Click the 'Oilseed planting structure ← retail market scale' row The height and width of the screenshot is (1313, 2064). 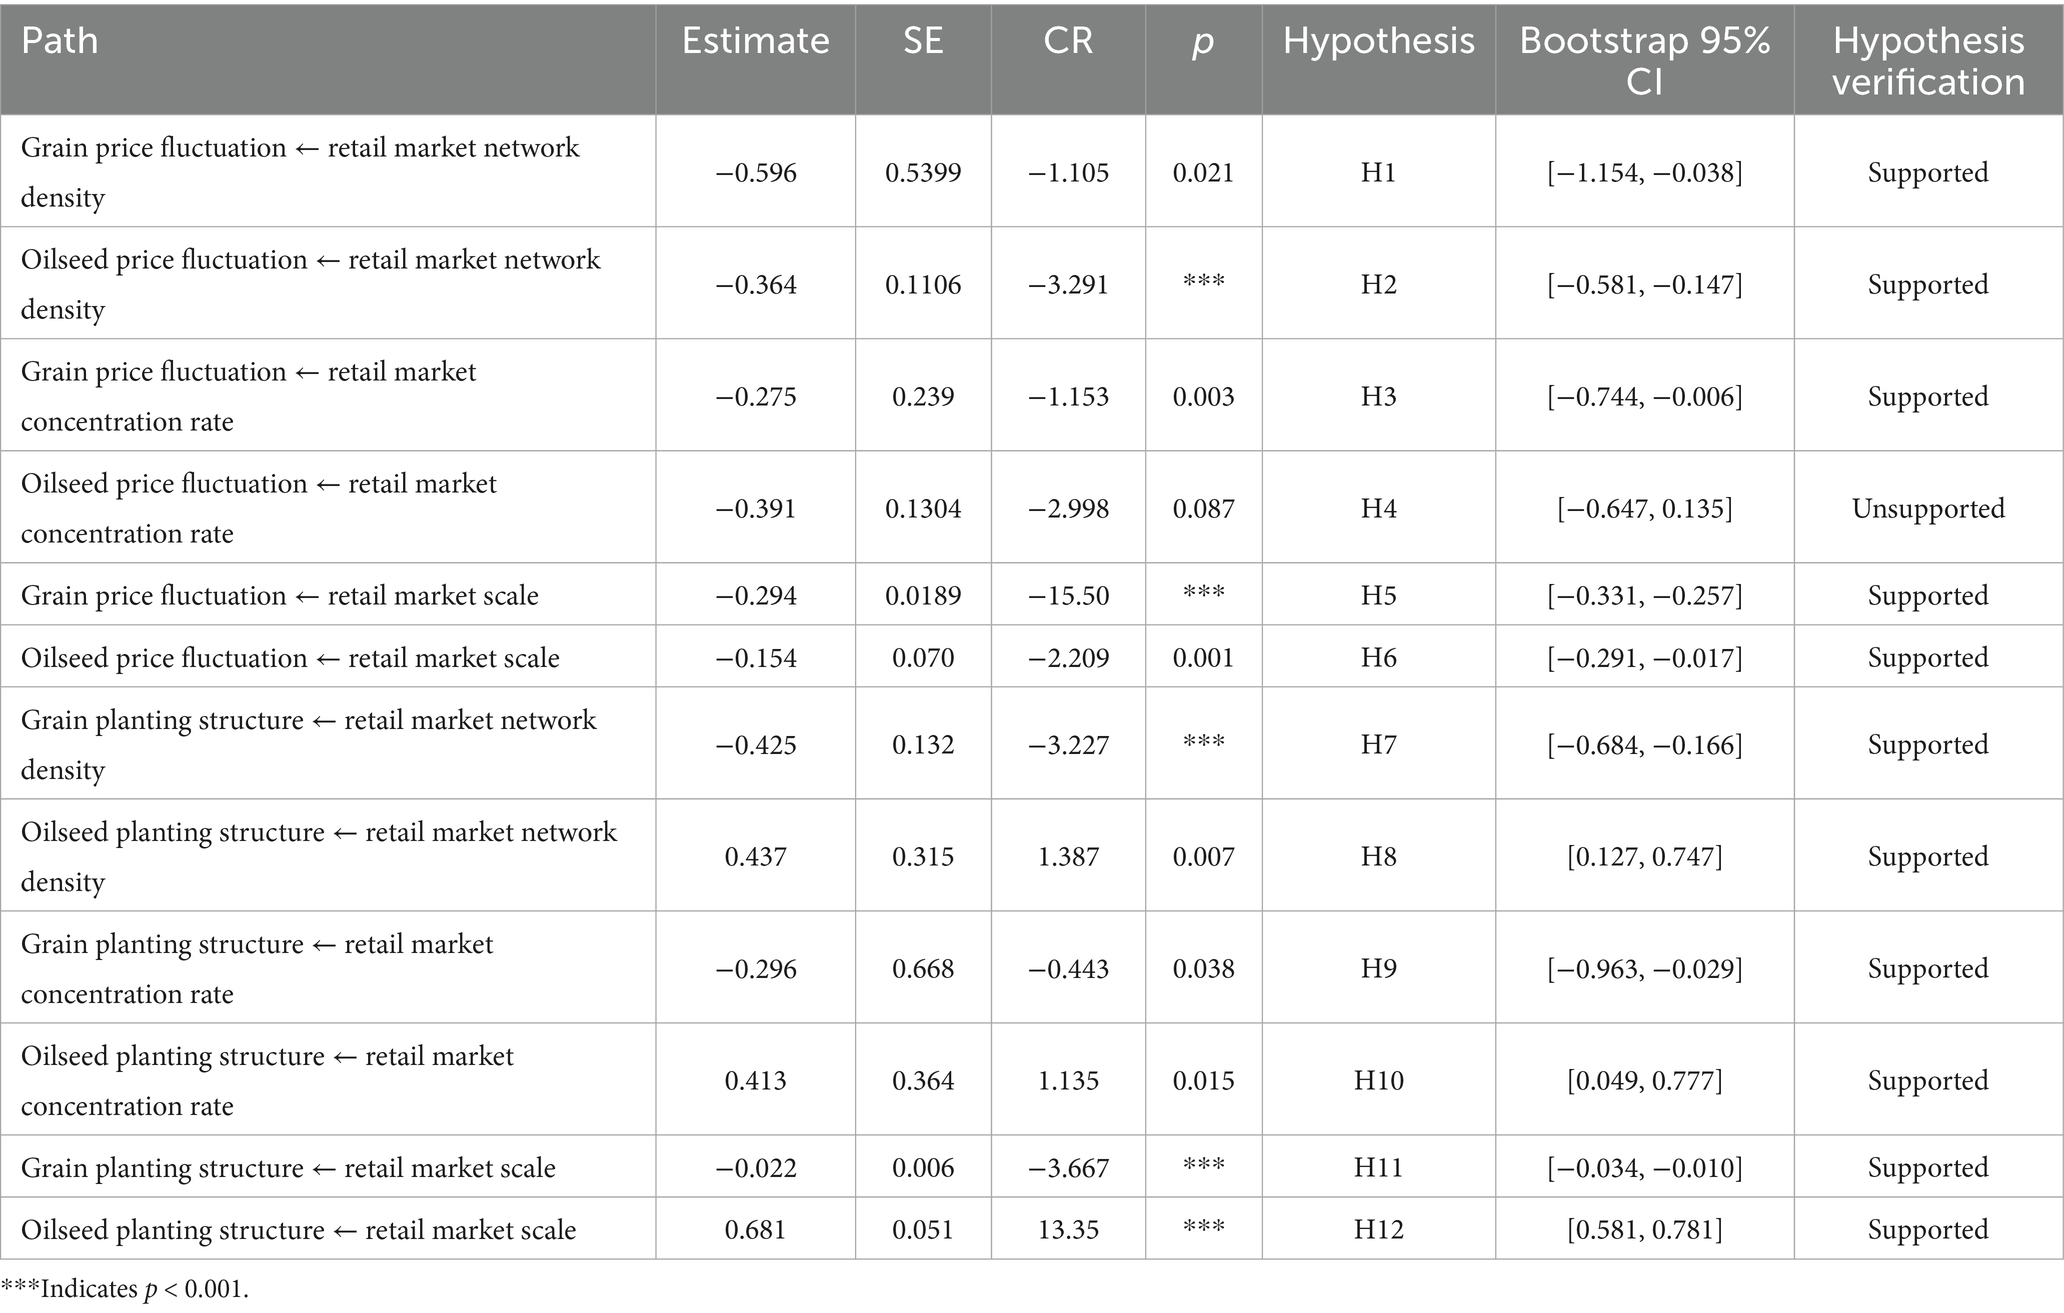click(x=298, y=1229)
